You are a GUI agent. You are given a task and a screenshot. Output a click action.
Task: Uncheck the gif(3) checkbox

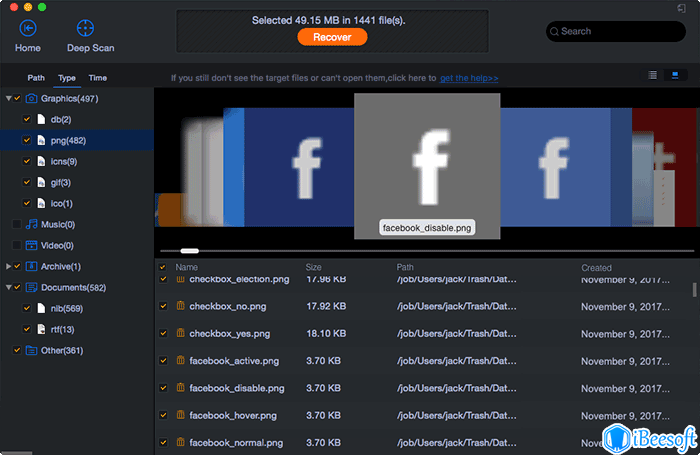tap(27, 182)
